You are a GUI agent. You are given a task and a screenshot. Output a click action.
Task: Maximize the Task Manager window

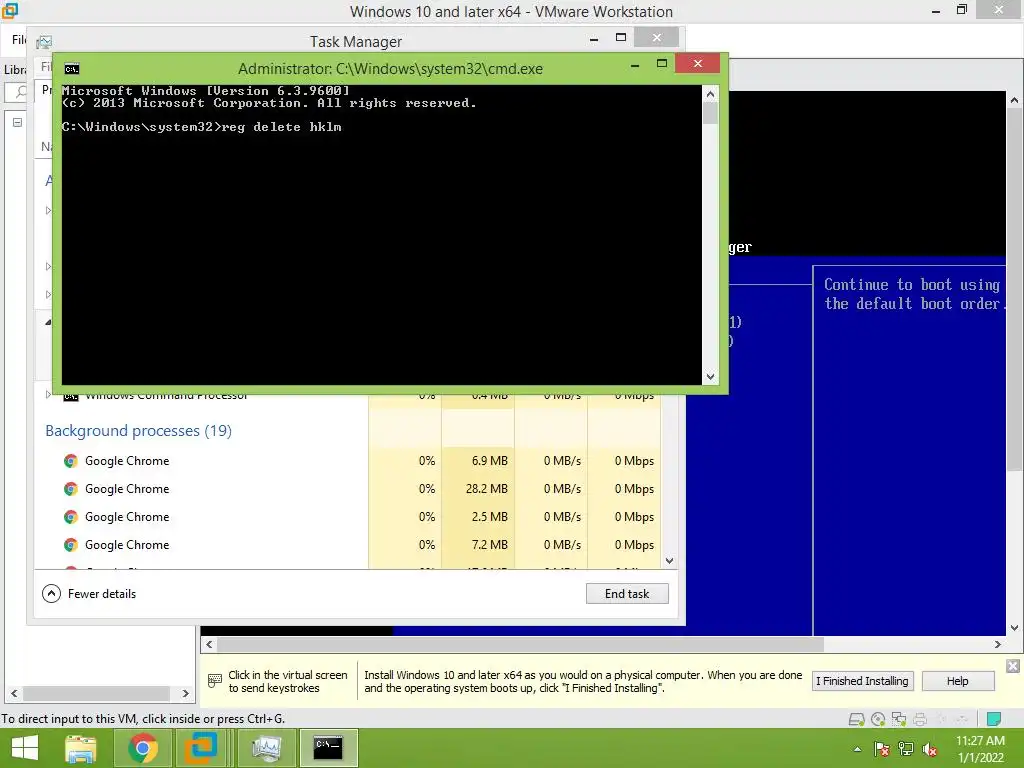point(621,38)
